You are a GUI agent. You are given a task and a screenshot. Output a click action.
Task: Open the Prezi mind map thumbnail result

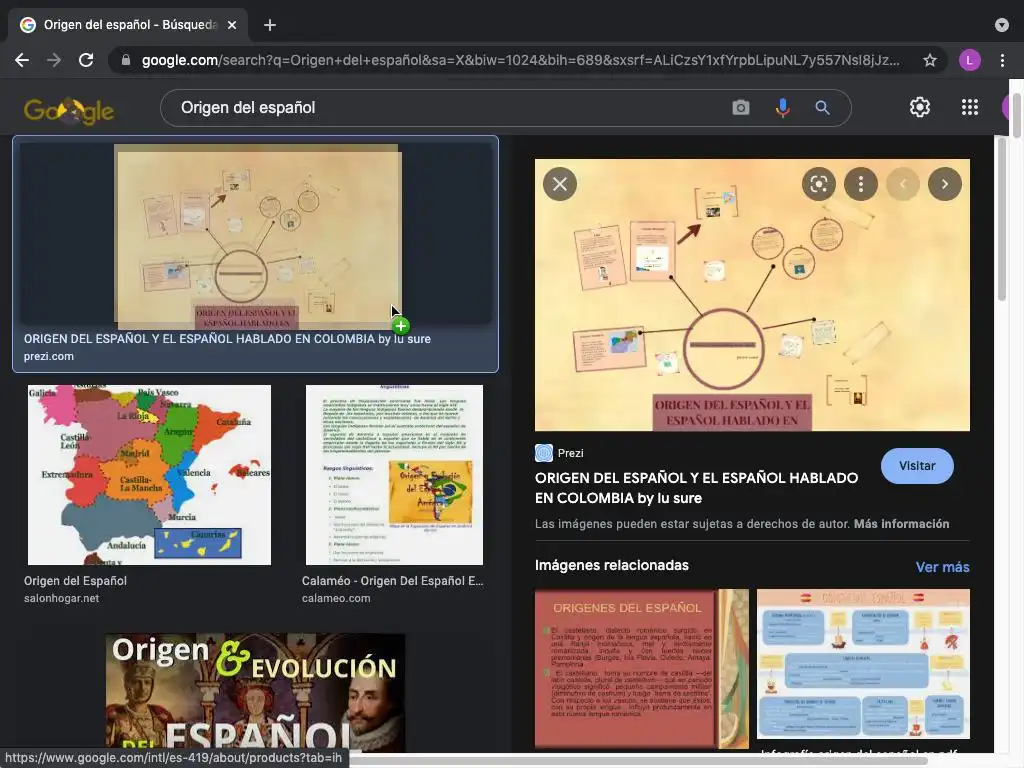coord(258,236)
